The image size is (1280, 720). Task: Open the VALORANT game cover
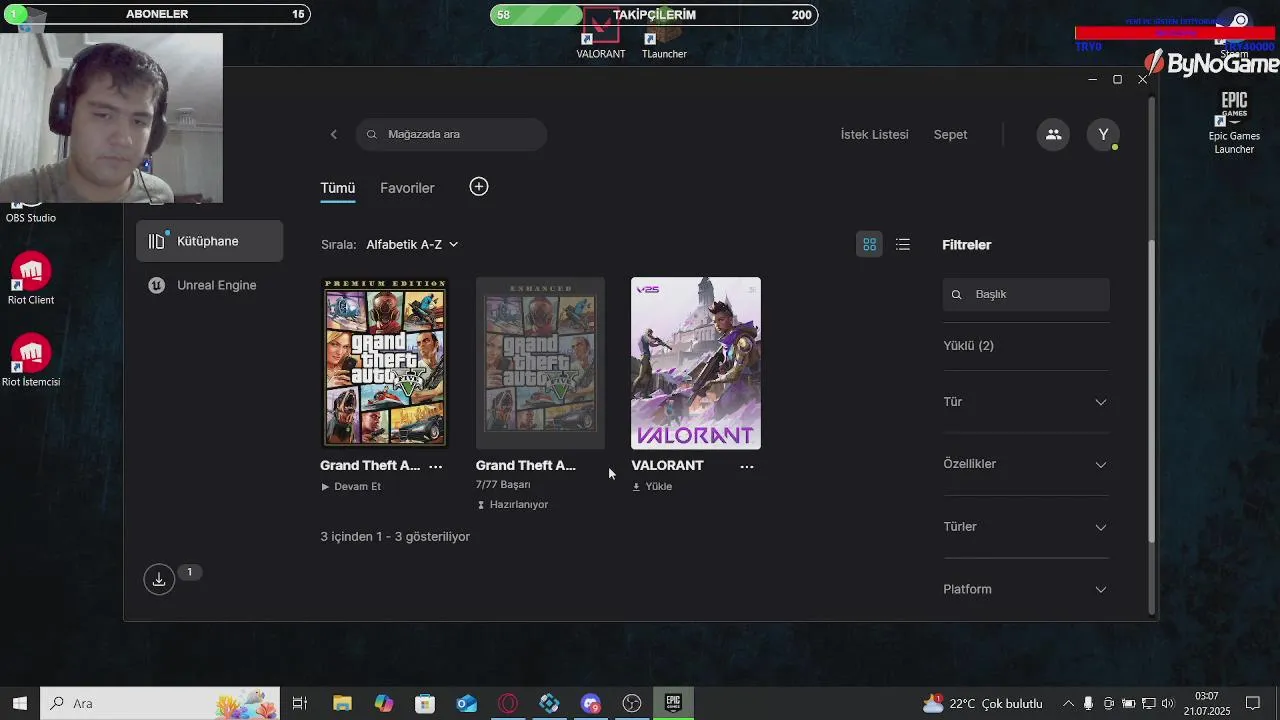(696, 363)
